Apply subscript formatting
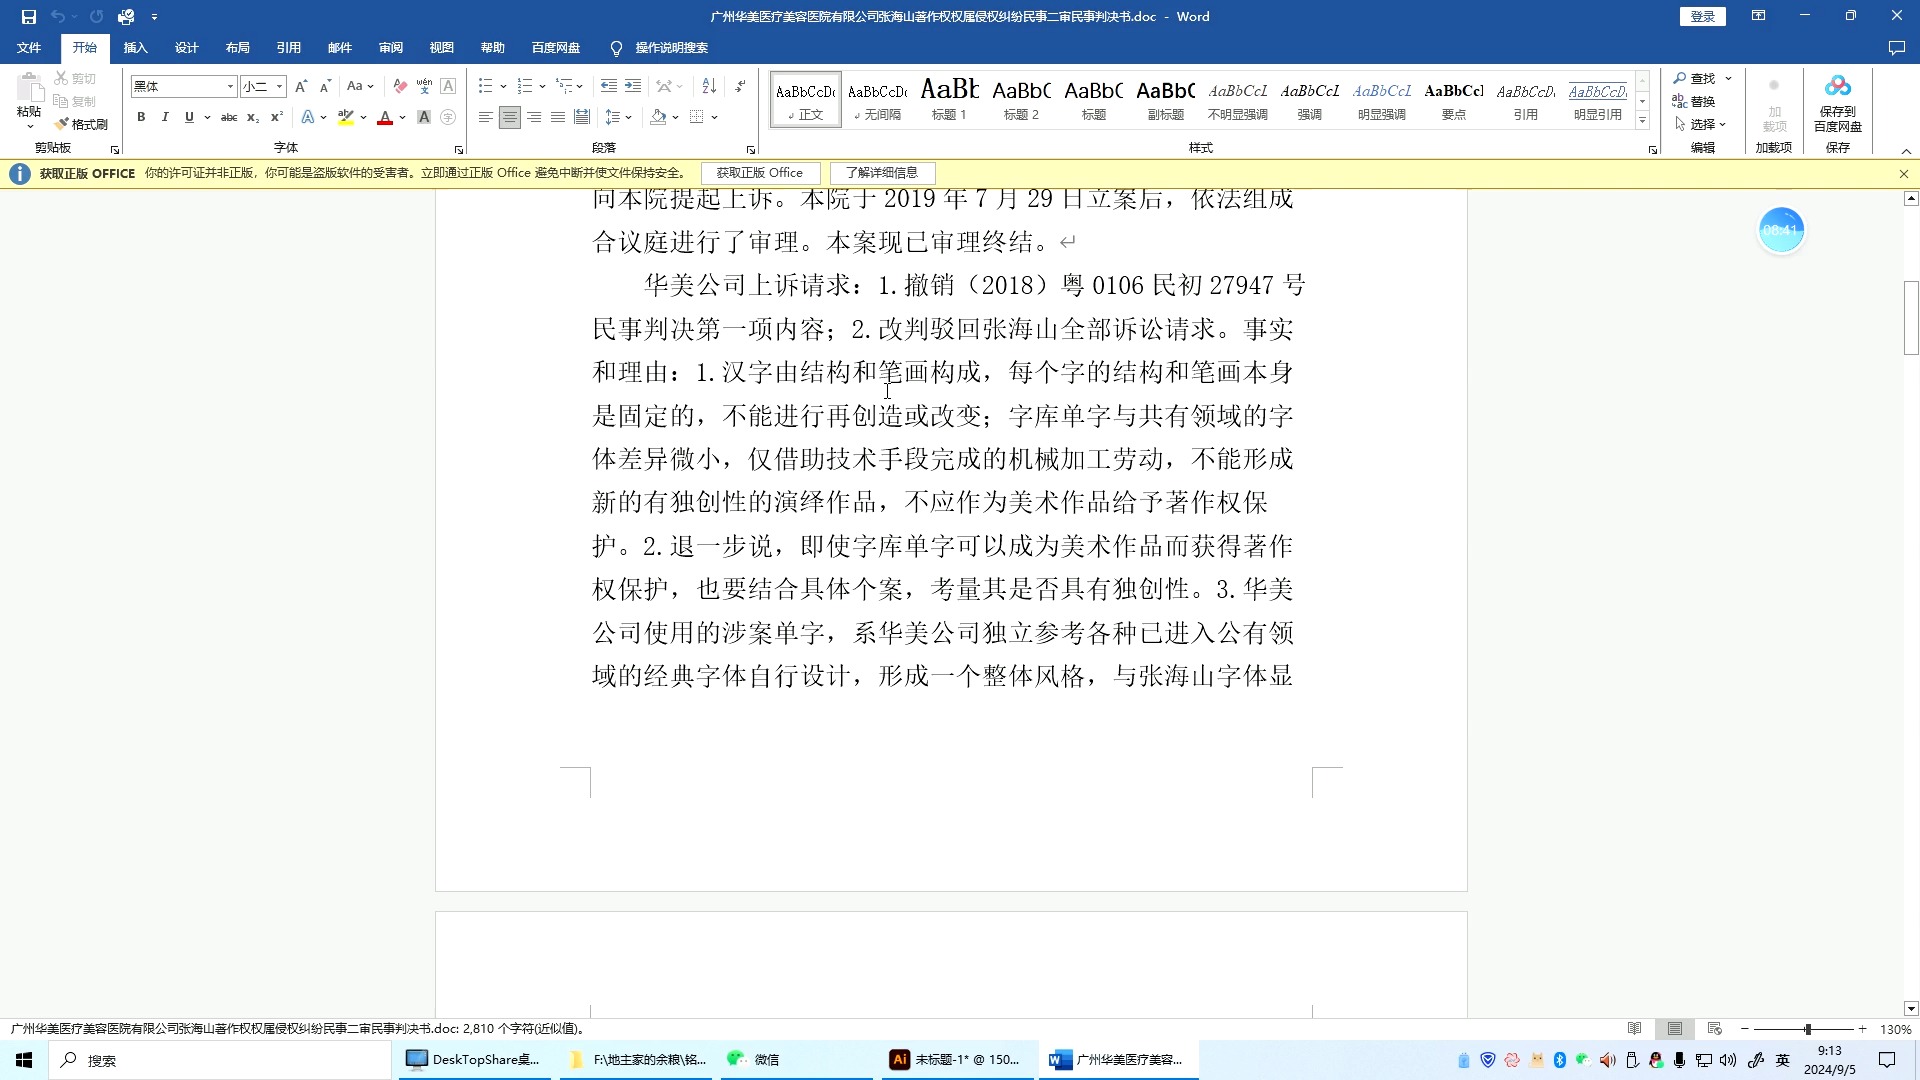1920x1080 pixels. pos(253,117)
